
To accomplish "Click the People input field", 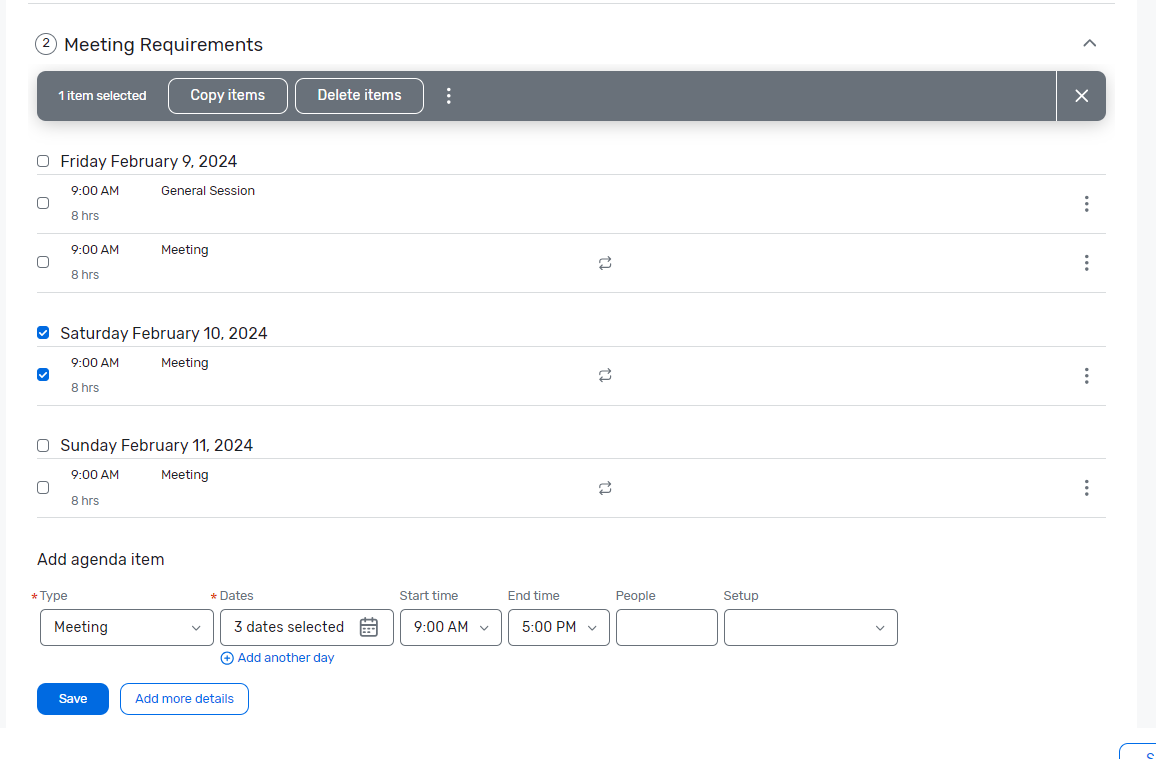I will tap(666, 627).
